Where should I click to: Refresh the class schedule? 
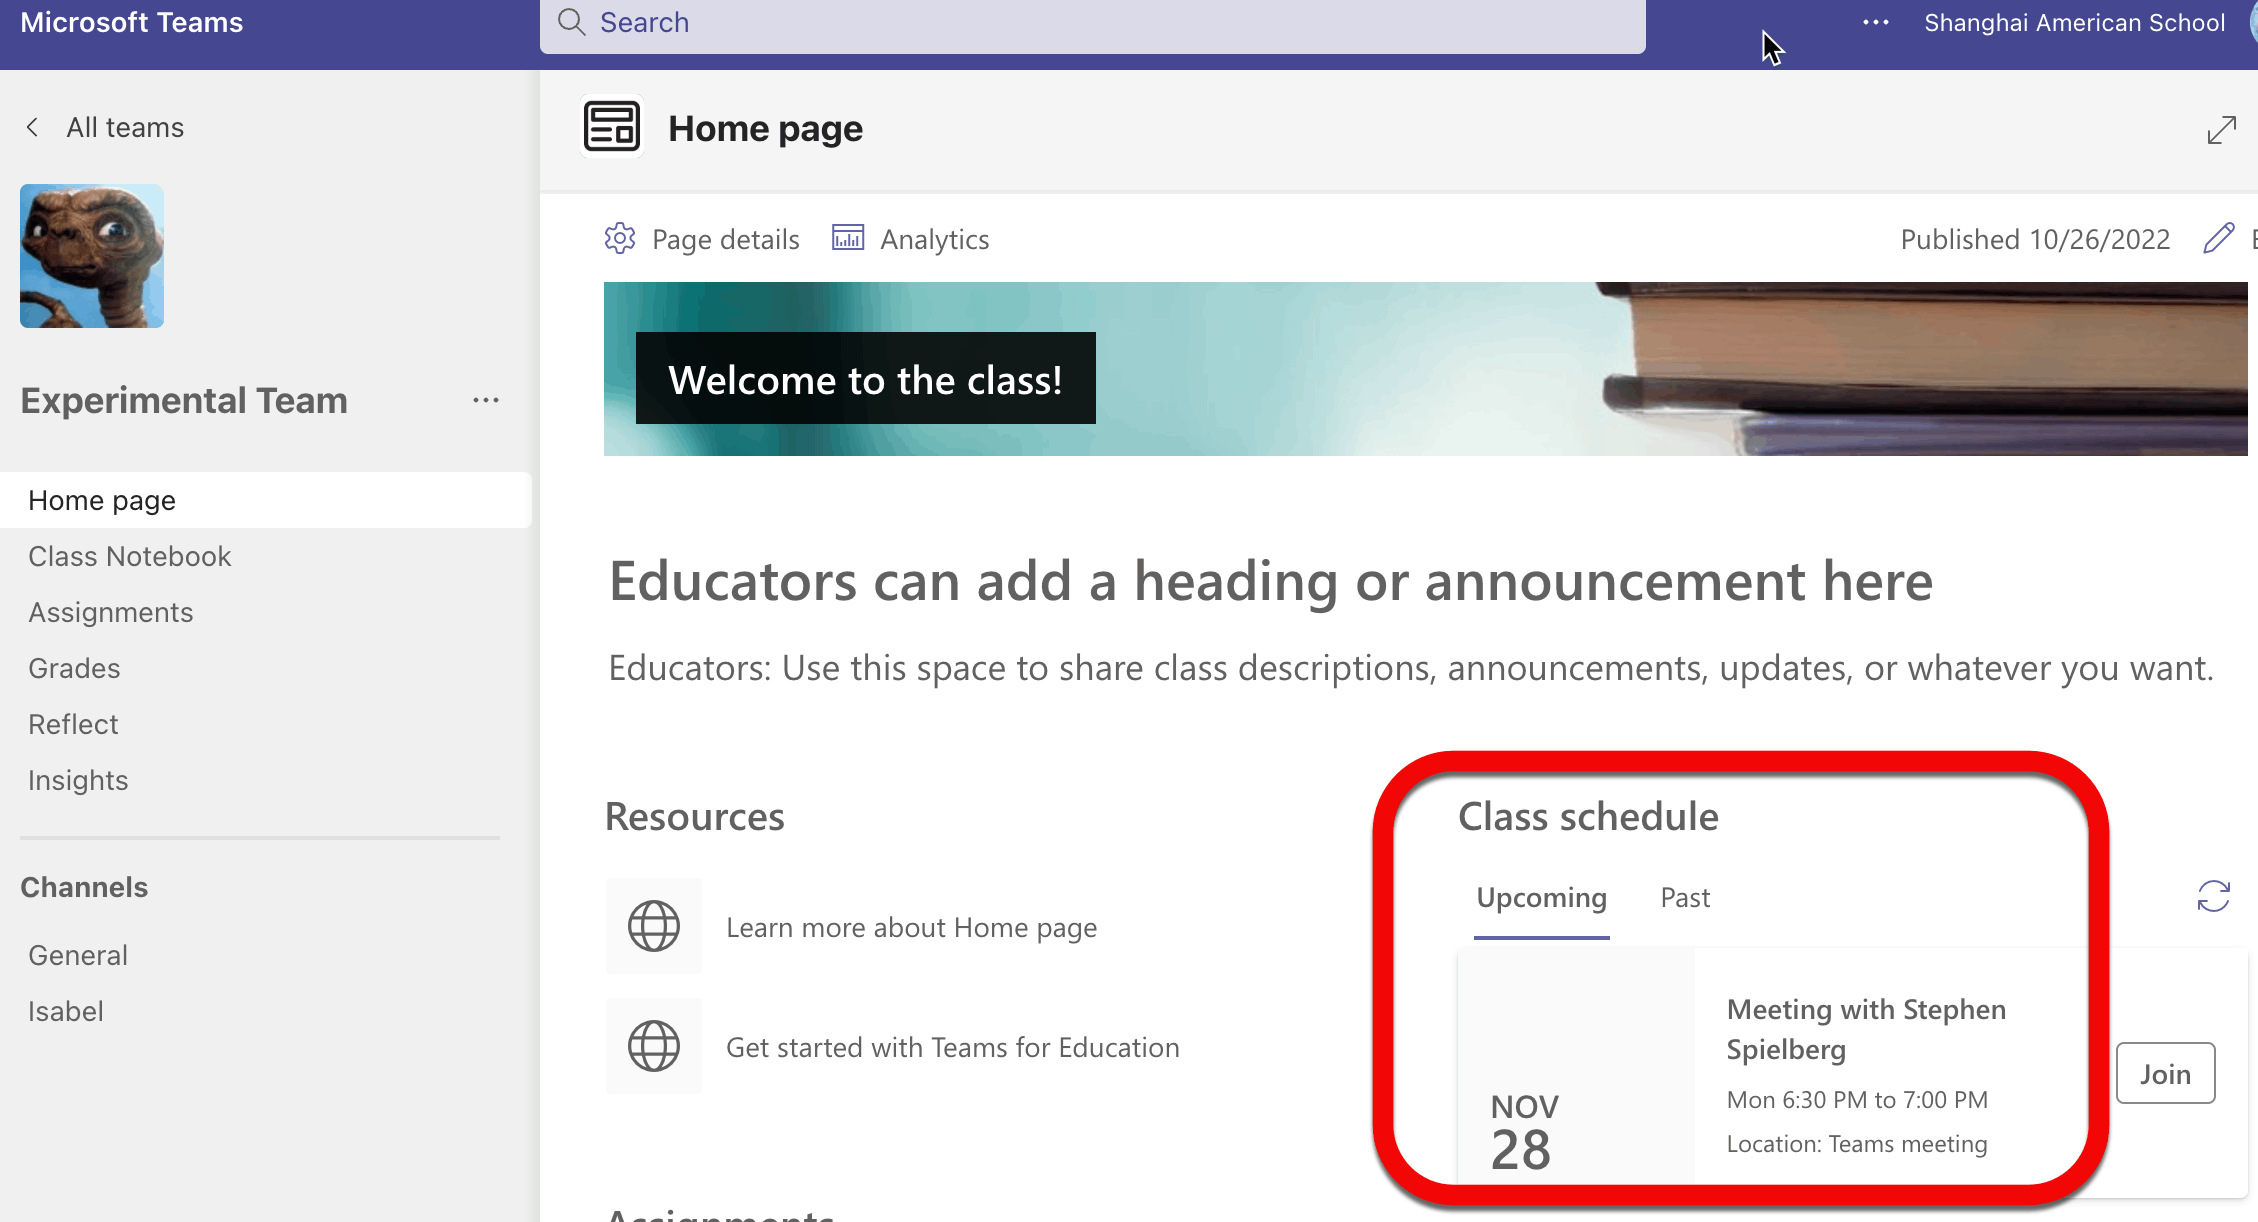coord(2213,896)
